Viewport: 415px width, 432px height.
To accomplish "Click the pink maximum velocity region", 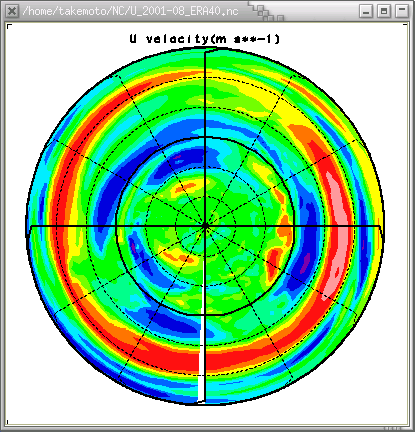I will point(339,232).
